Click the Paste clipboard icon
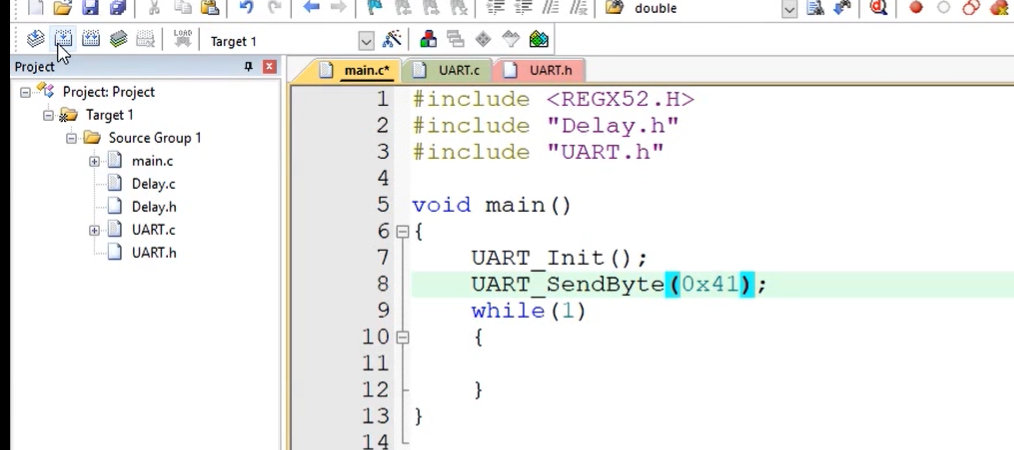 click(x=209, y=7)
